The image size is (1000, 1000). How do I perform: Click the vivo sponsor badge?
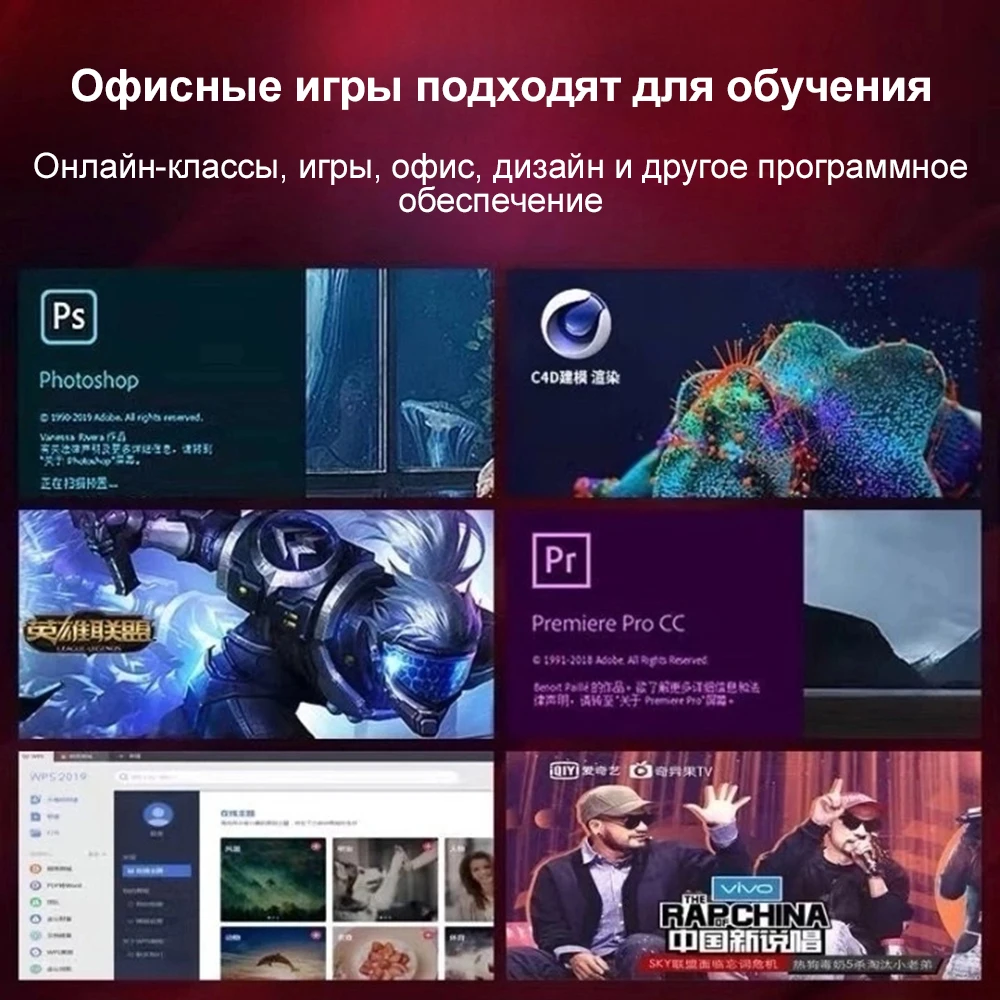746,888
